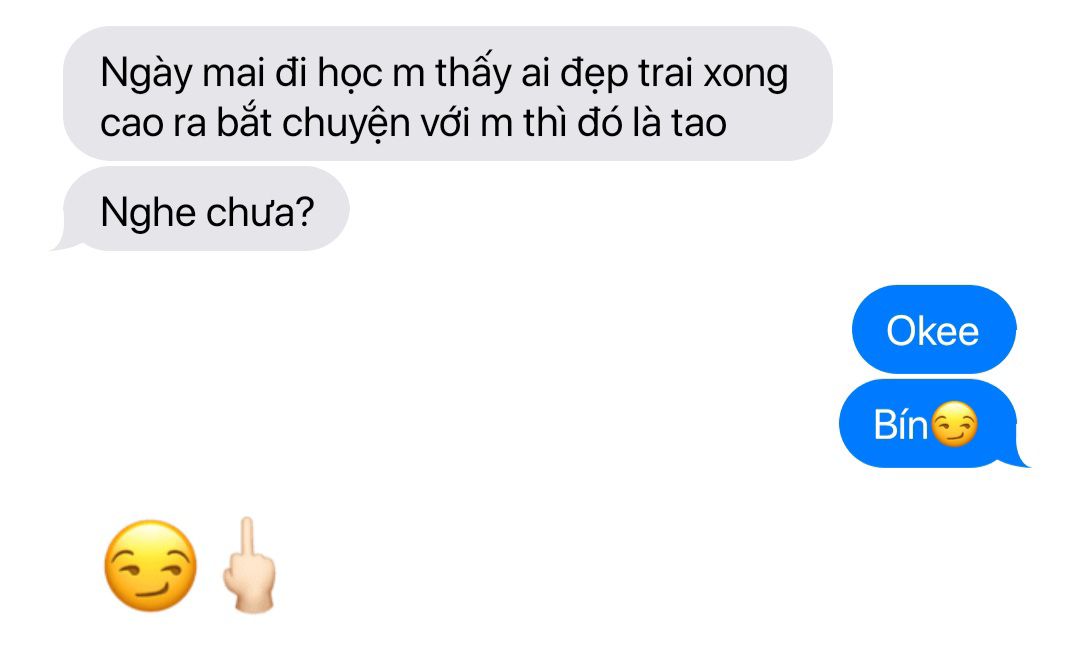Click the word xong on first line

745,74
